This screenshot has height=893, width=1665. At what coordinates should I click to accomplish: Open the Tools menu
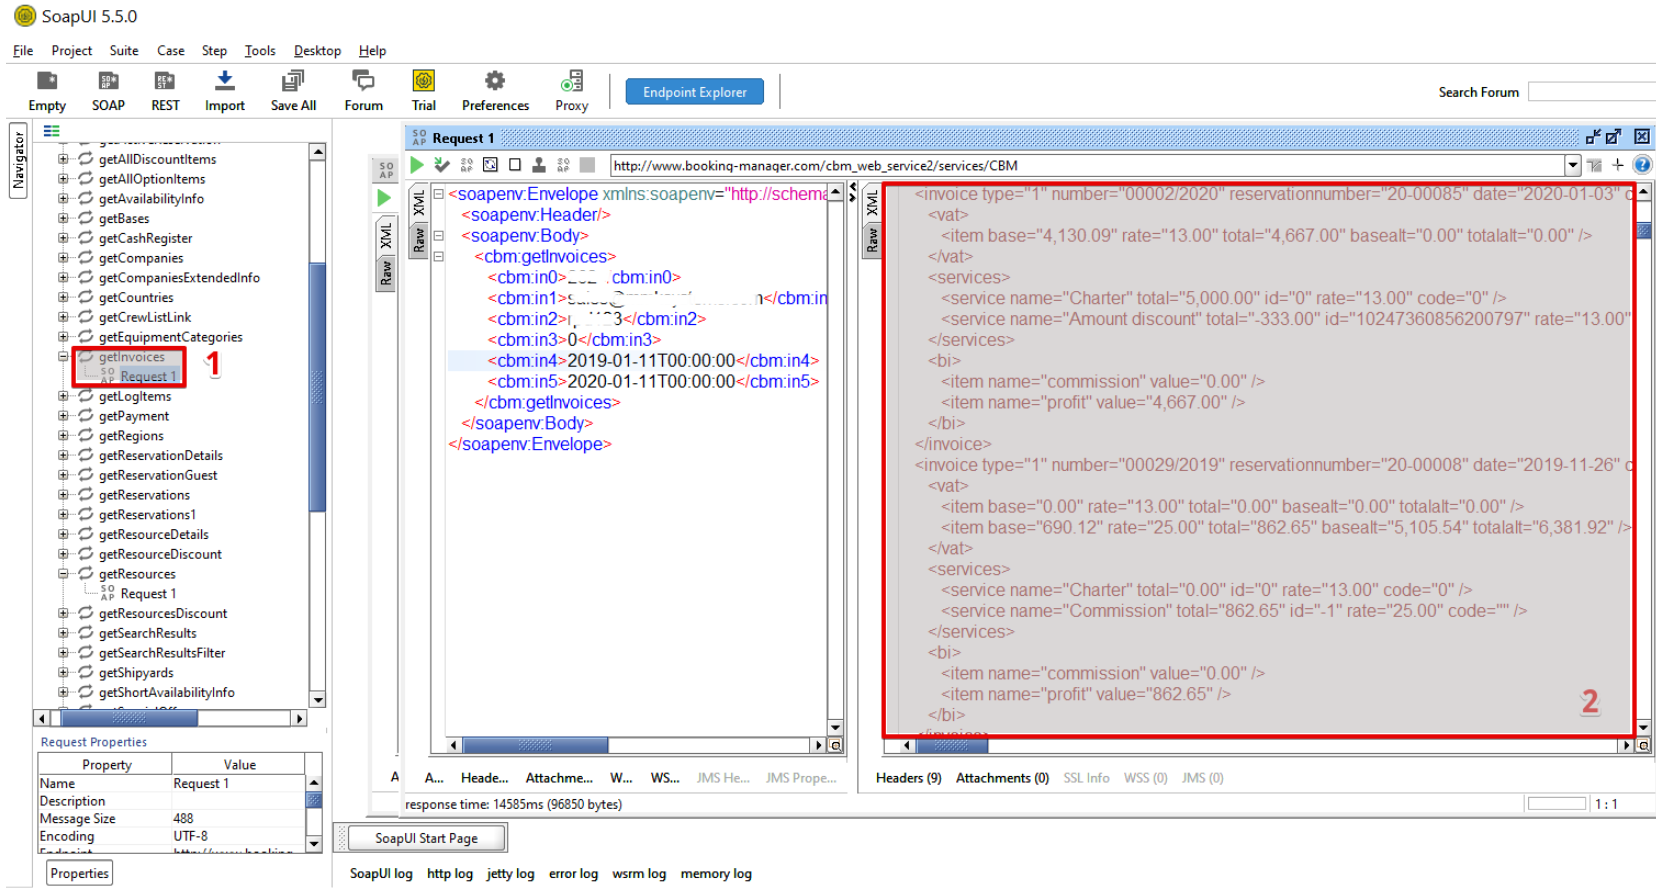(260, 50)
